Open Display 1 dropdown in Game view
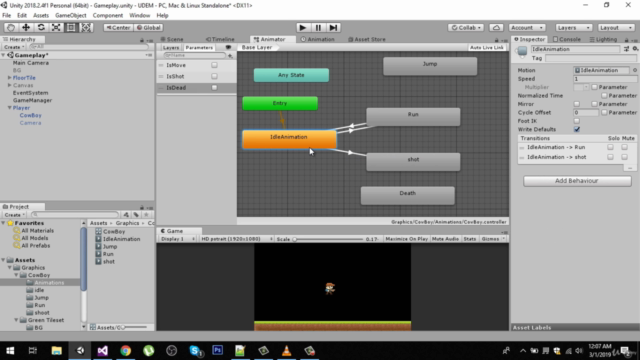Viewport: 640px width, 360px height. (x=177, y=239)
